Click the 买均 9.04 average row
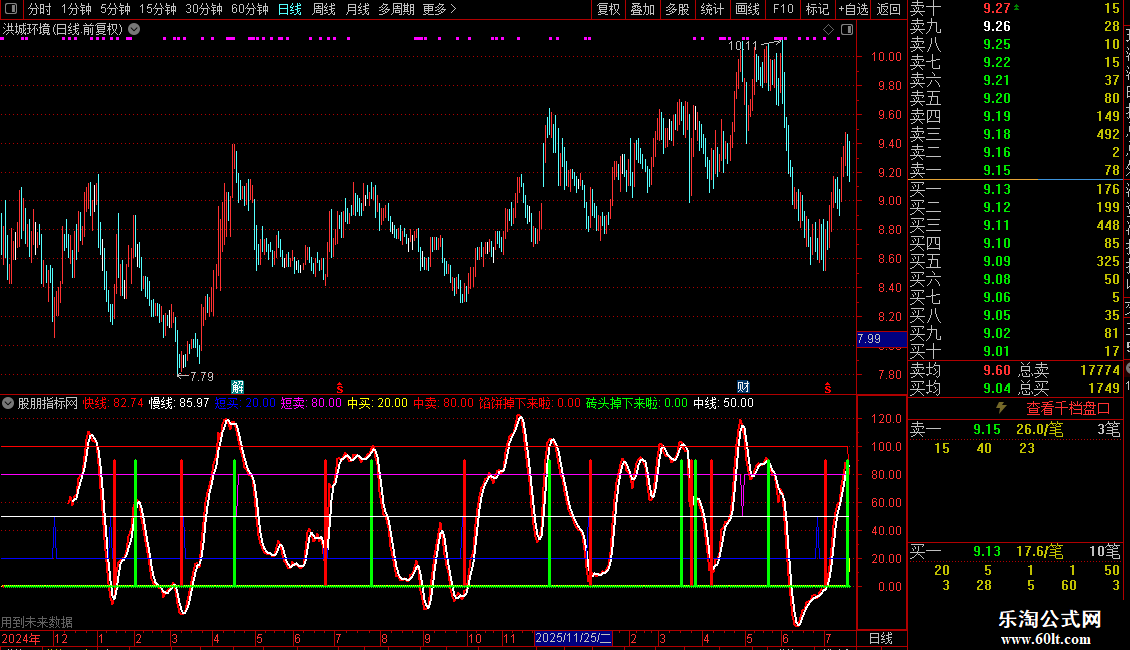The width and height of the screenshot is (1130, 650). 960,388
